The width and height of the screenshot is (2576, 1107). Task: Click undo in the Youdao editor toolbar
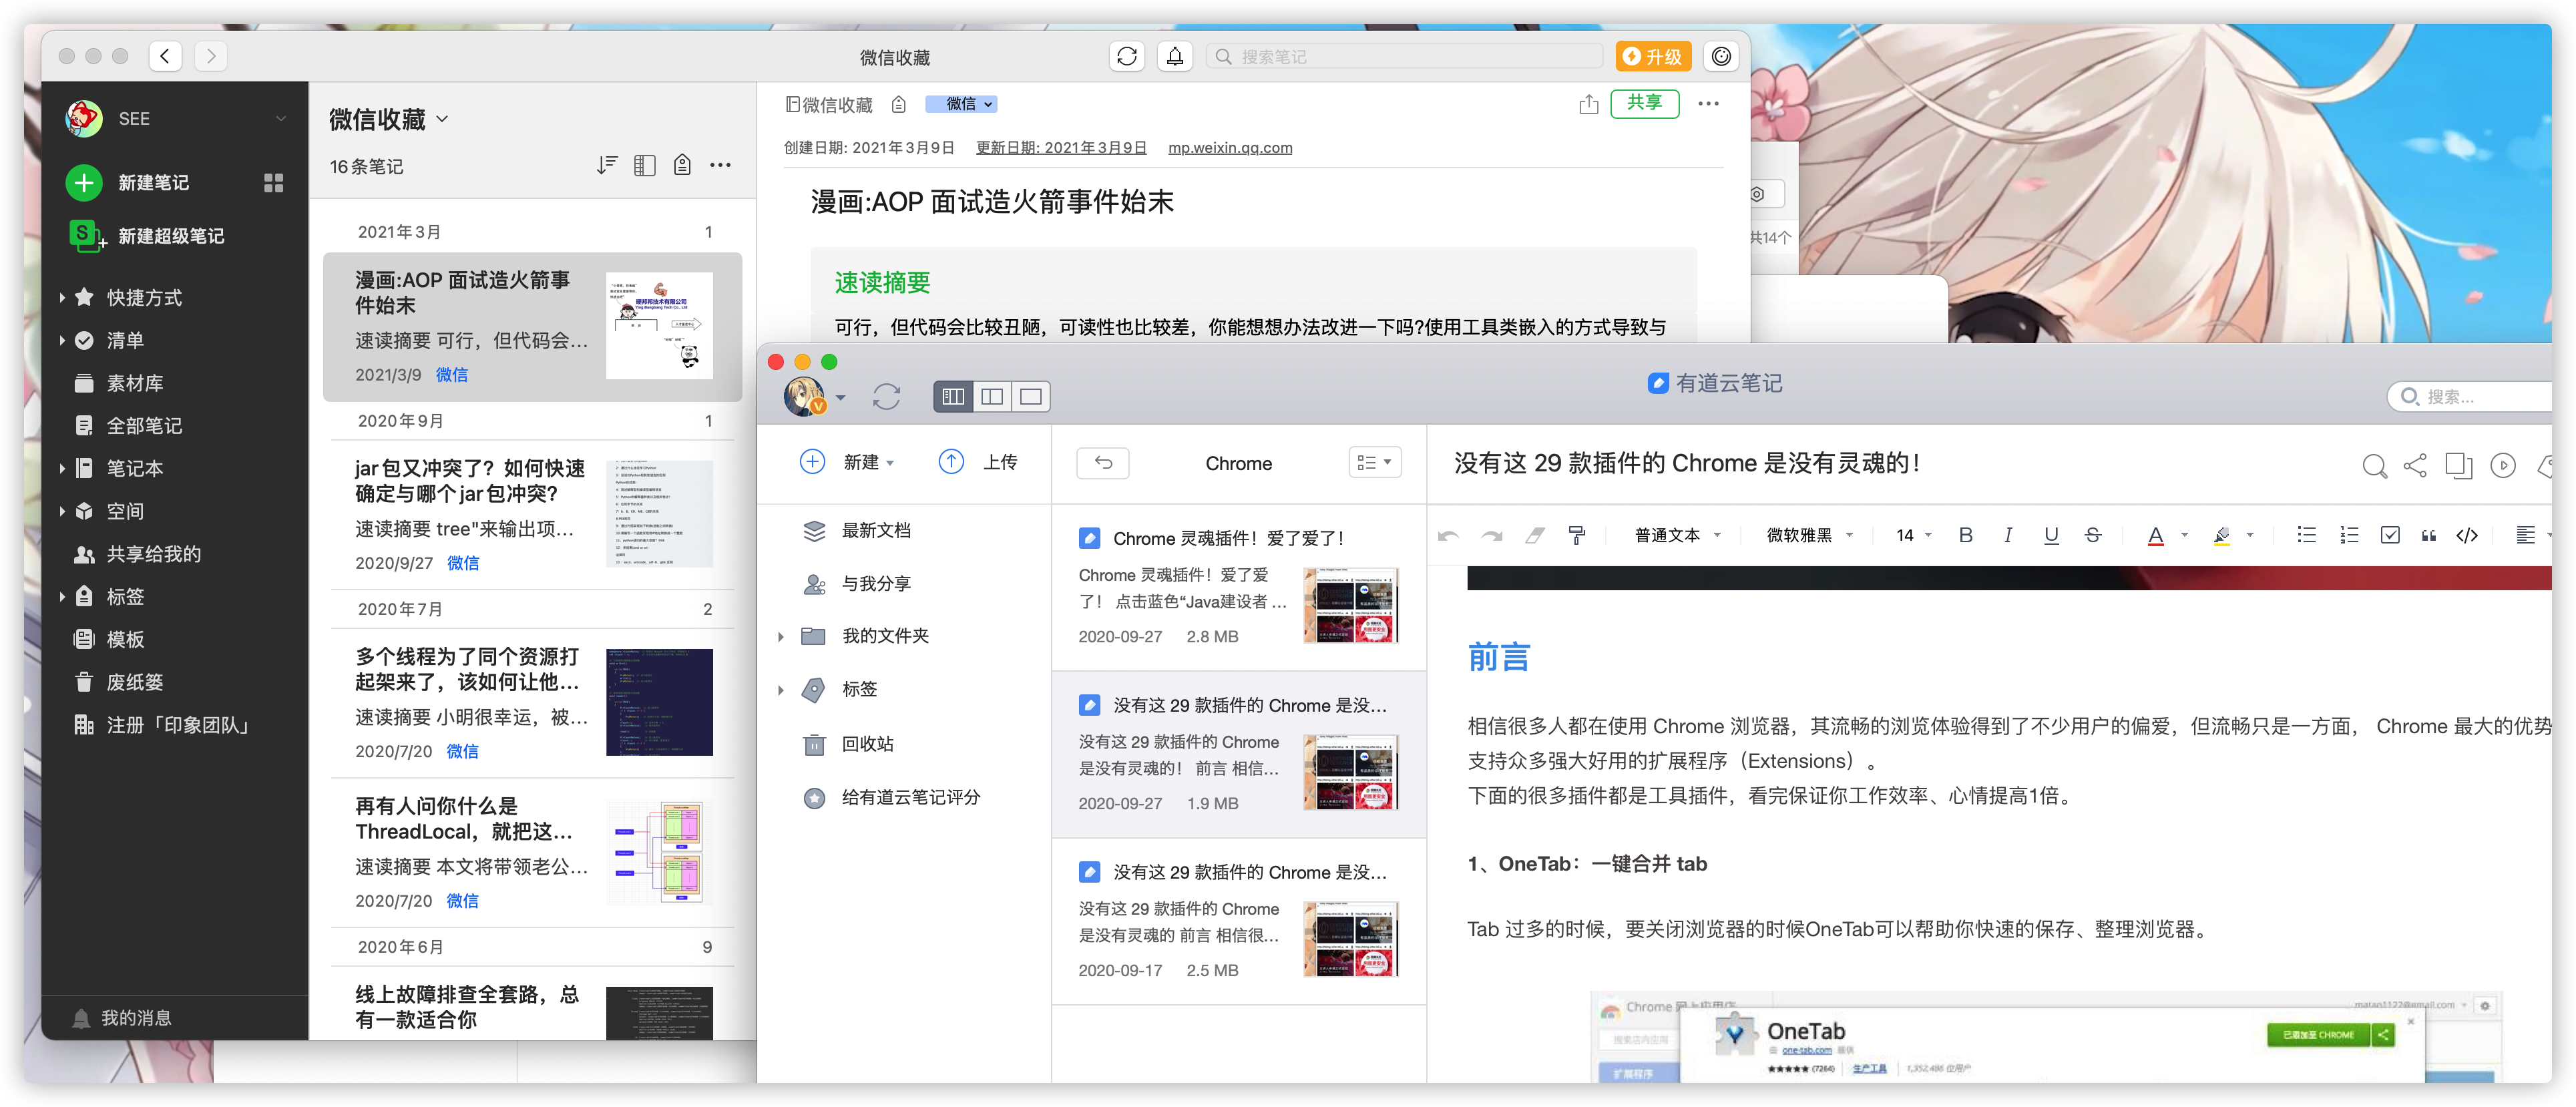pos(1448,536)
